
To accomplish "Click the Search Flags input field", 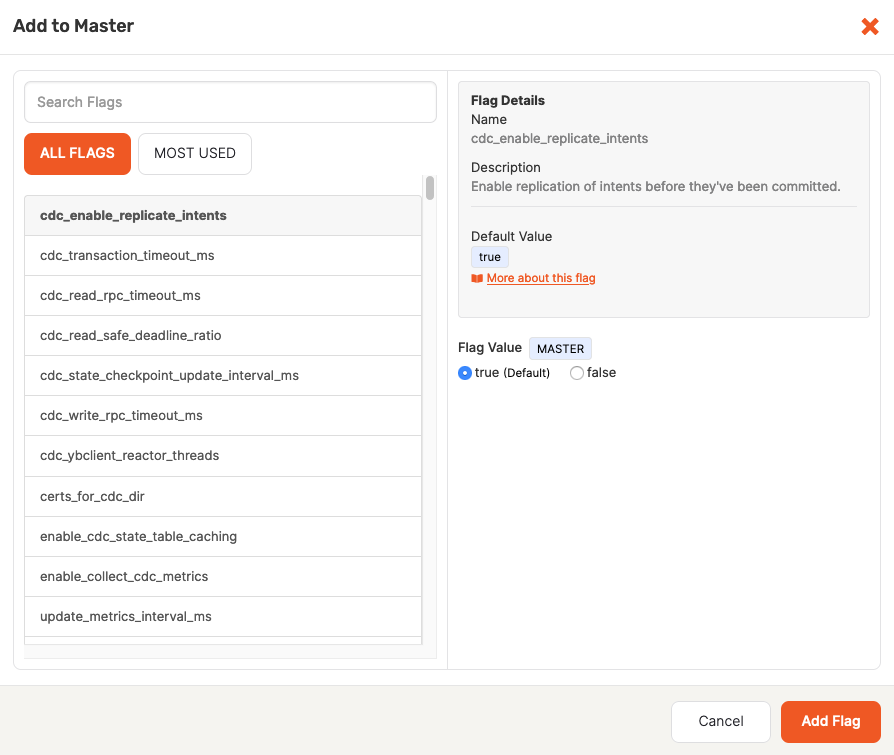I will [x=230, y=102].
